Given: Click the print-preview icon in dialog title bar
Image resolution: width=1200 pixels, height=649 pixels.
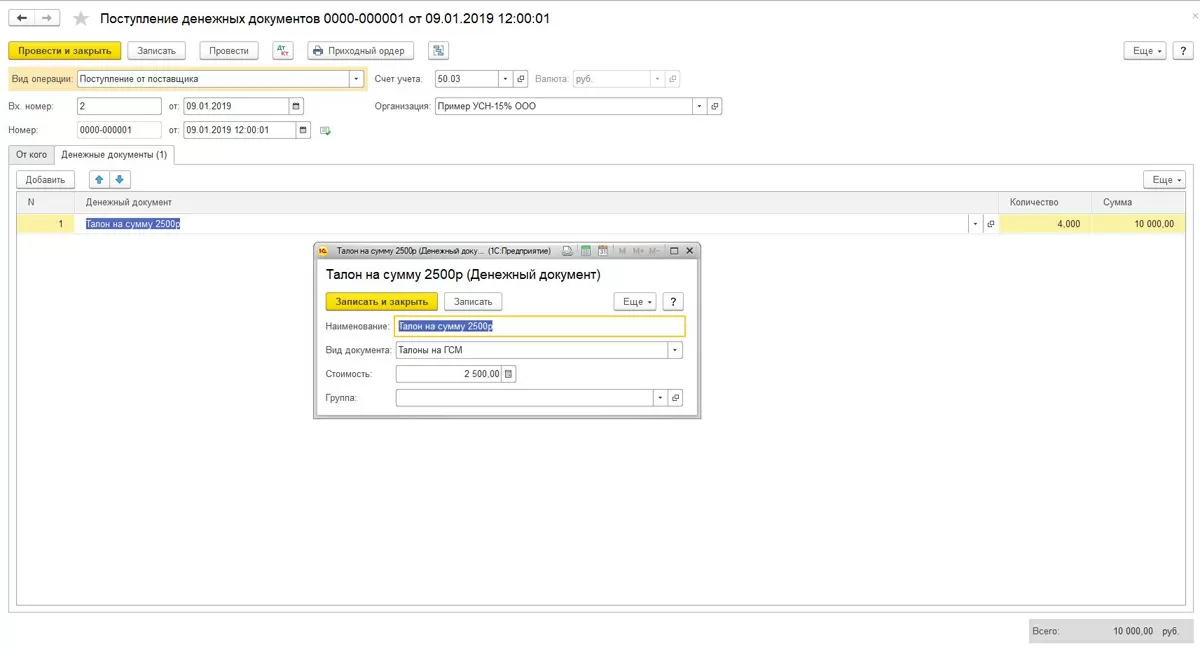Looking at the screenshot, I should point(567,251).
